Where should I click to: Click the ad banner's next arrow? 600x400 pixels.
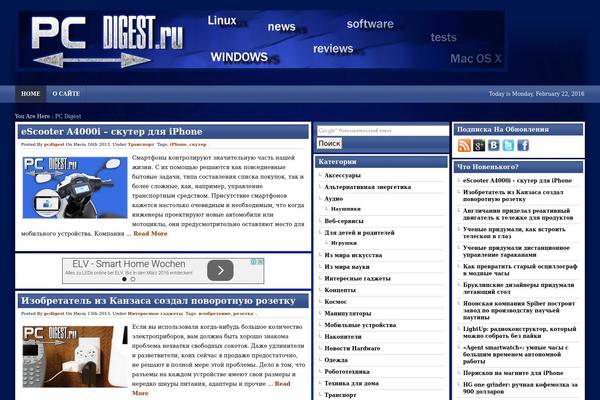(220, 271)
